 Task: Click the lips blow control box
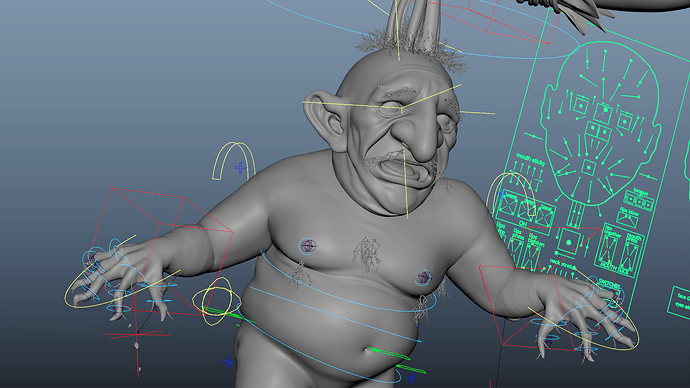pyautogui.click(x=628, y=218)
